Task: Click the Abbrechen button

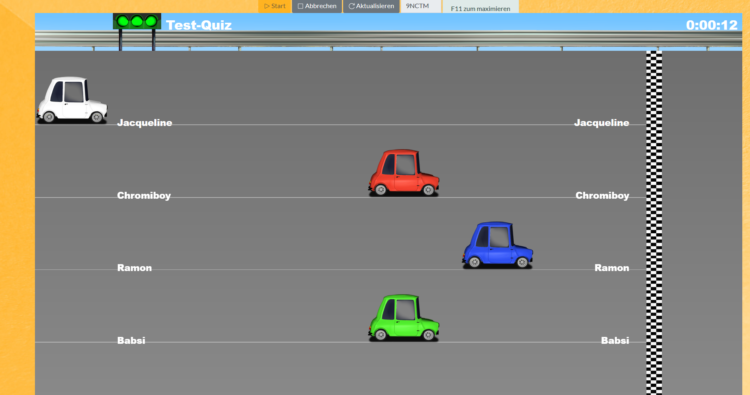Action: [x=317, y=6]
